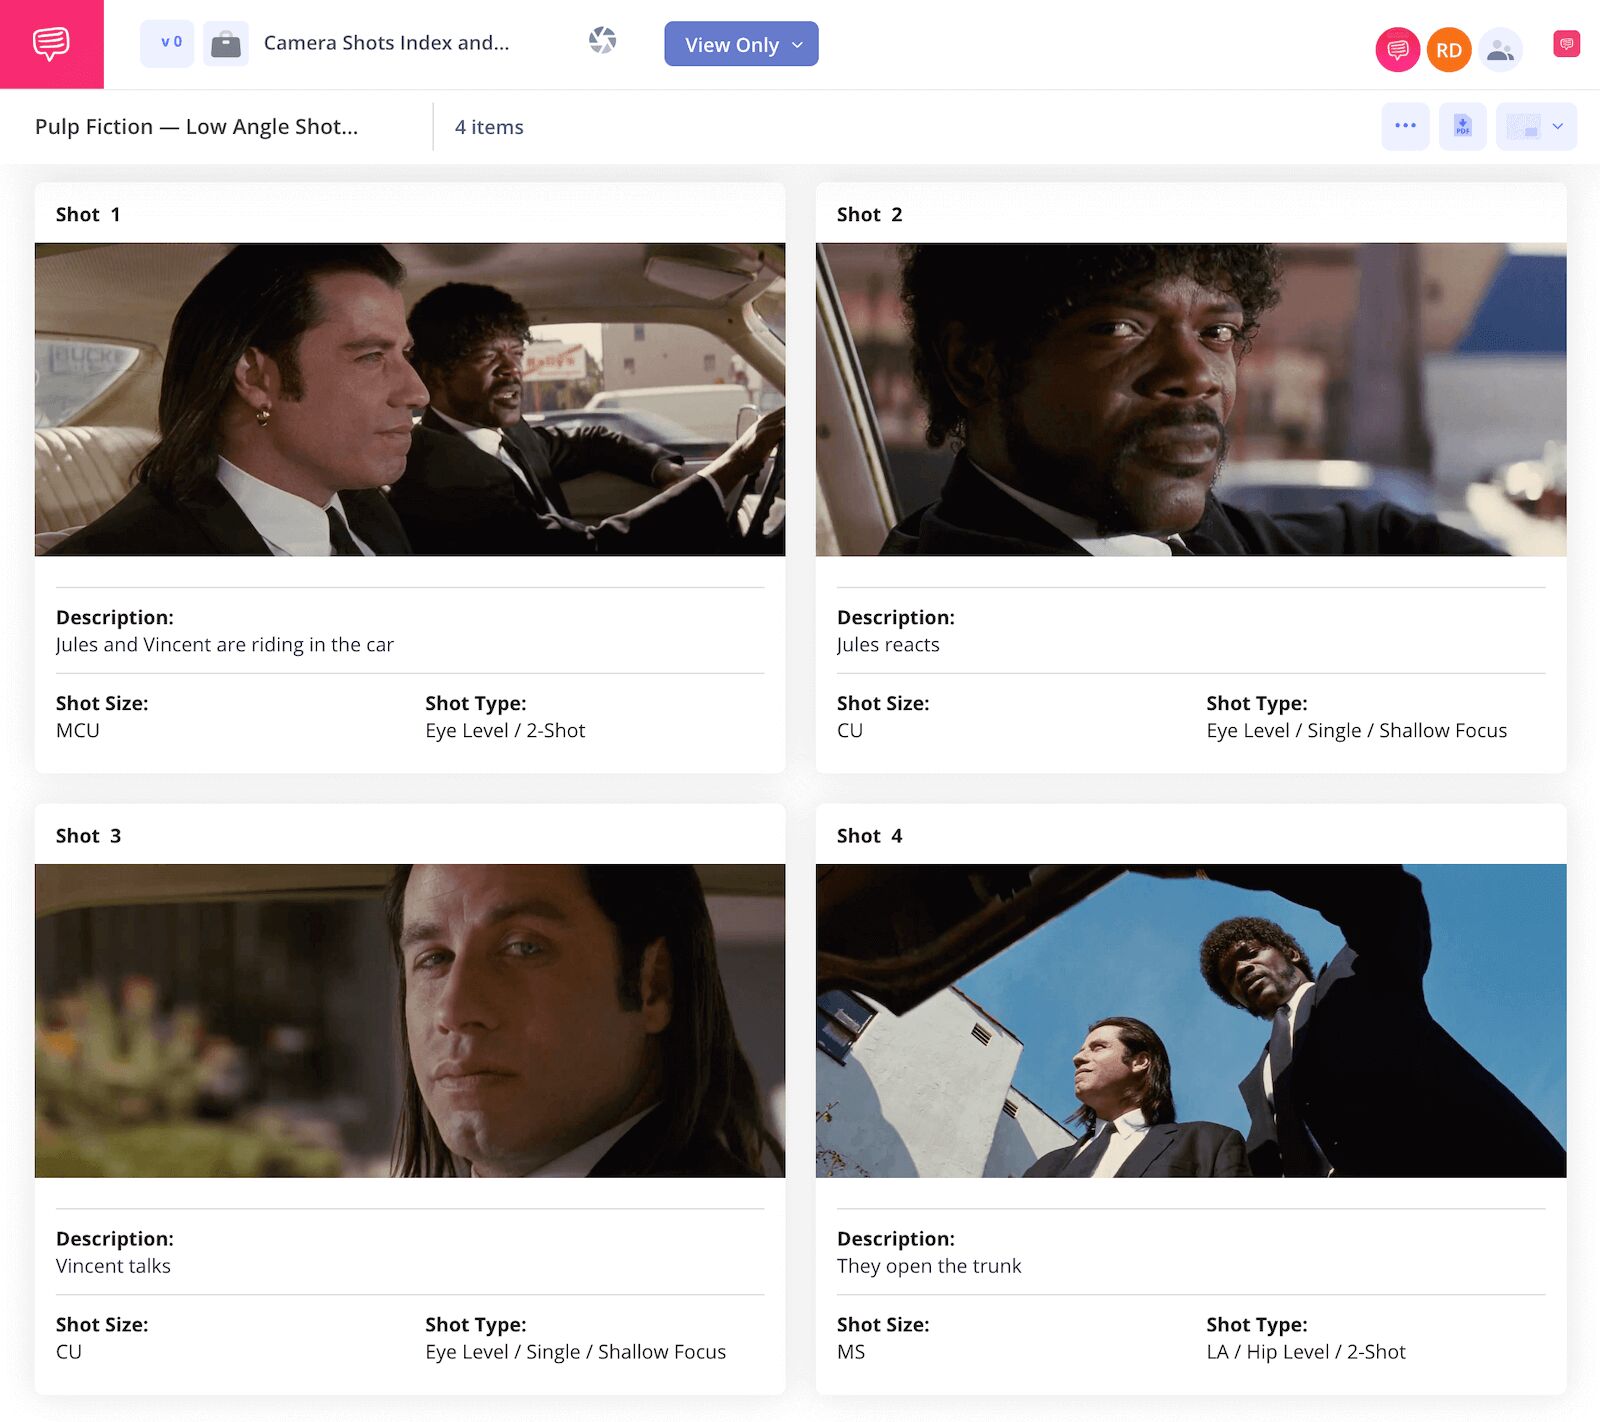Screen dimensions: 1600x1422
Task: Click the round pink chat-bubble avatar
Action: 1397,49
